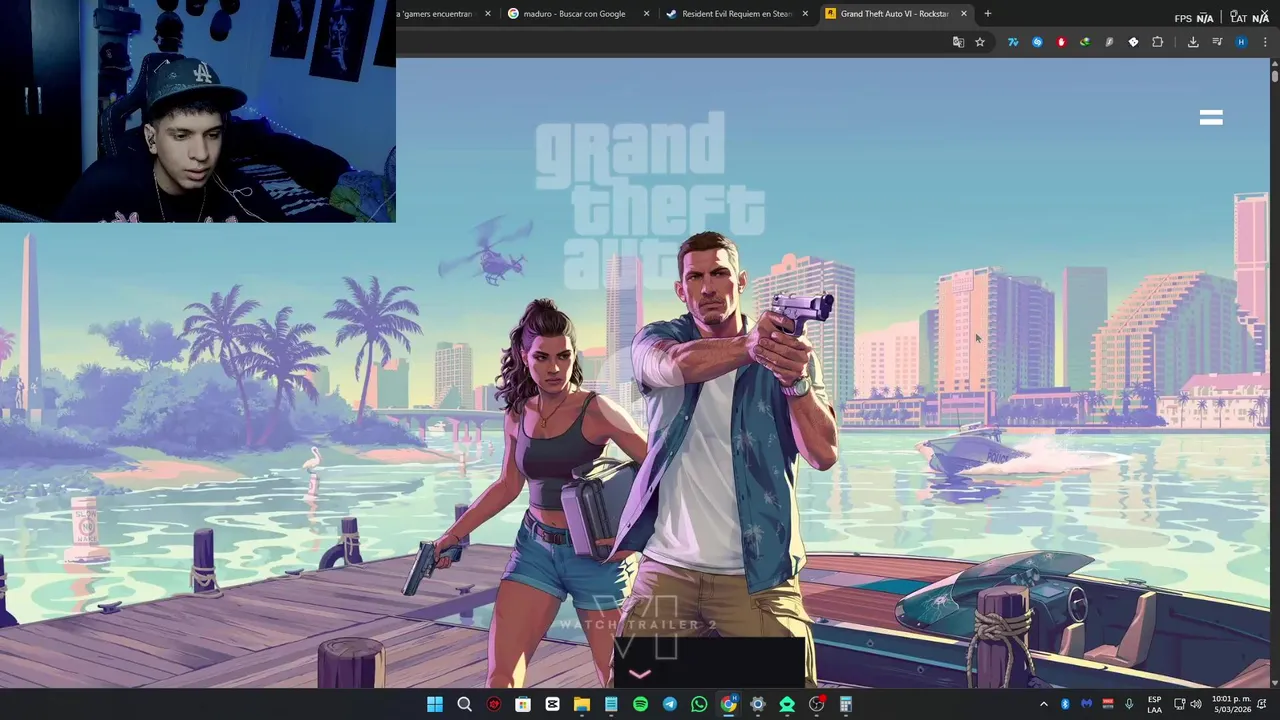Switch the ESP LAA input language
1280x720 pixels.
pos(1154,704)
